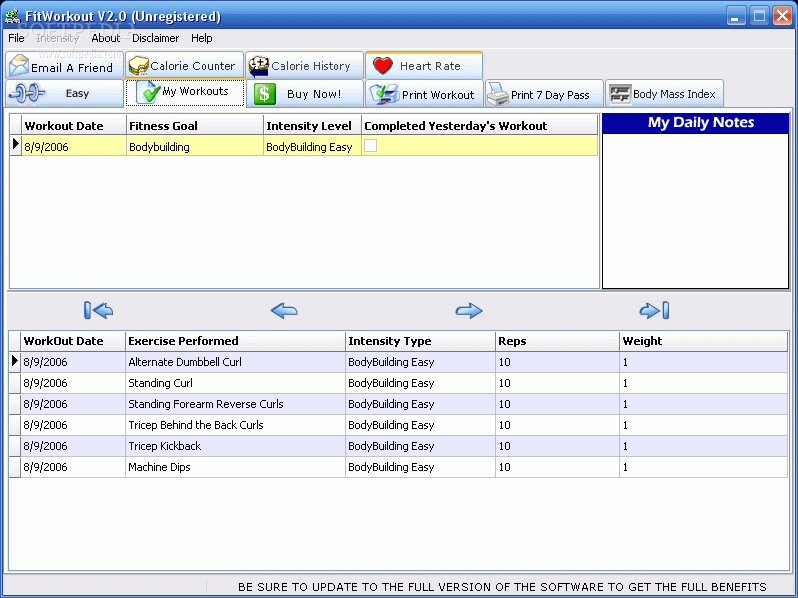Click the Exercise Performed column header
This screenshot has height=598, width=798.
[x=235, y=340]
